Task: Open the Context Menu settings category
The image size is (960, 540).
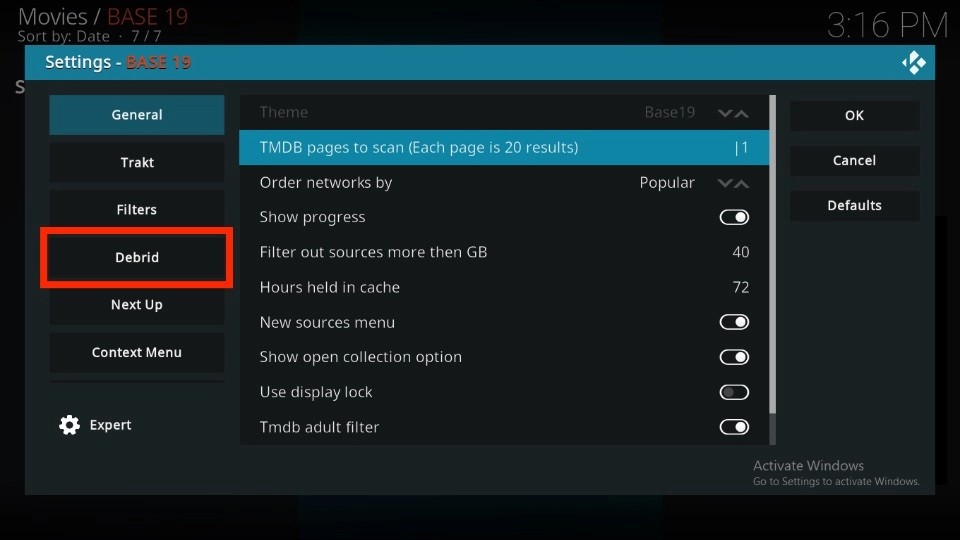Action: [x=137, y=352]
